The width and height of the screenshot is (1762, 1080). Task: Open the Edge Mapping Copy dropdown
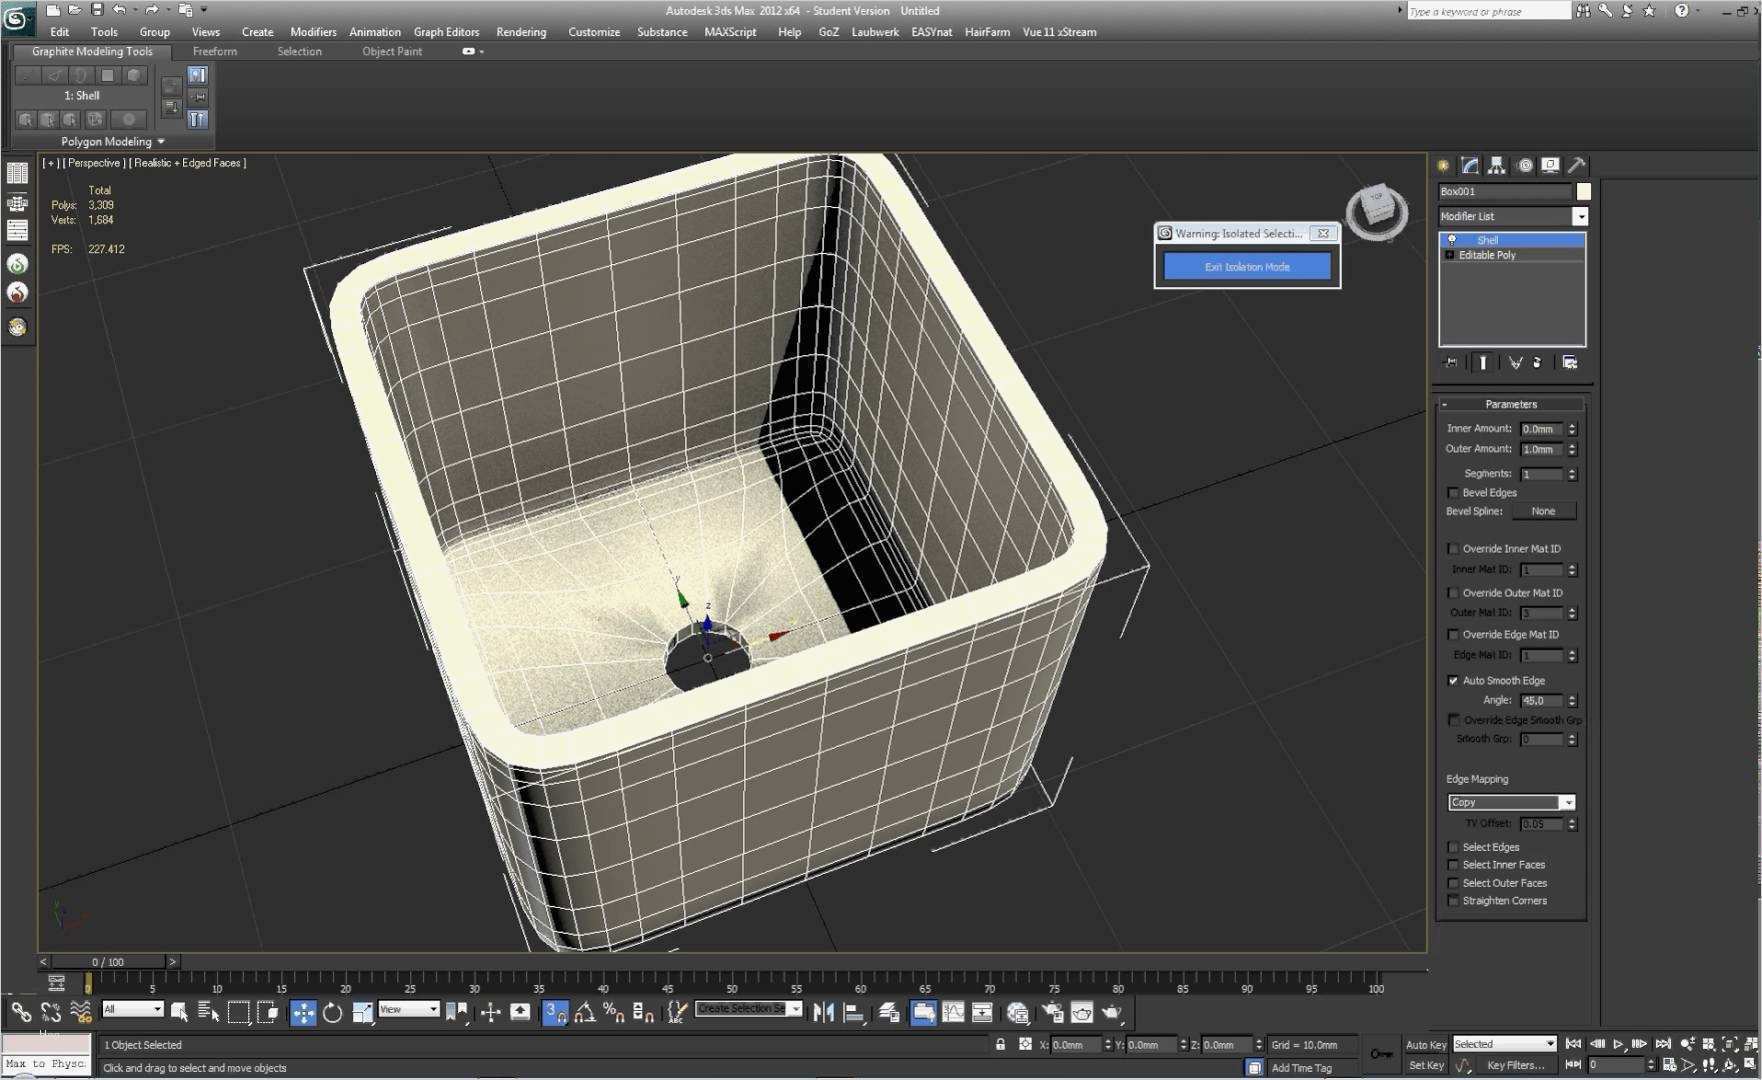click(x=1567, y=801)
